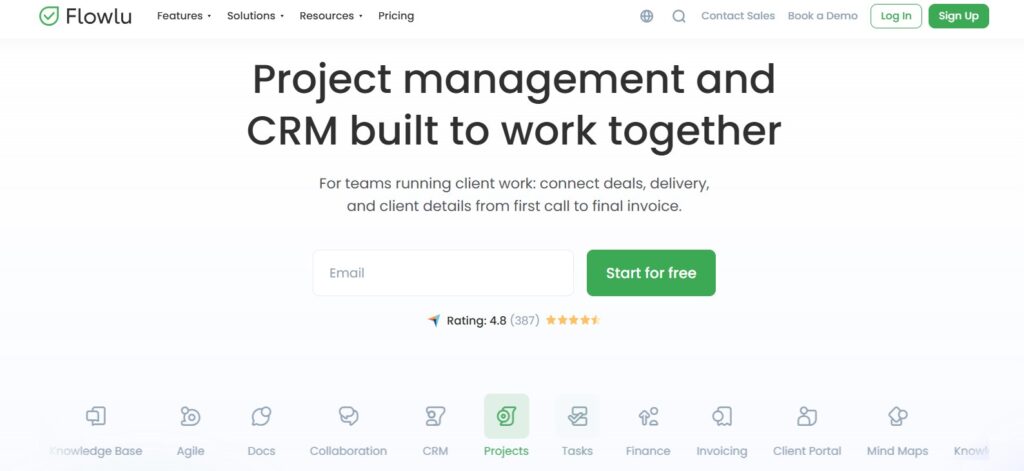Select the Finance feature icon
Viewport: 1024px width, 471px height.
click(648, 417)
